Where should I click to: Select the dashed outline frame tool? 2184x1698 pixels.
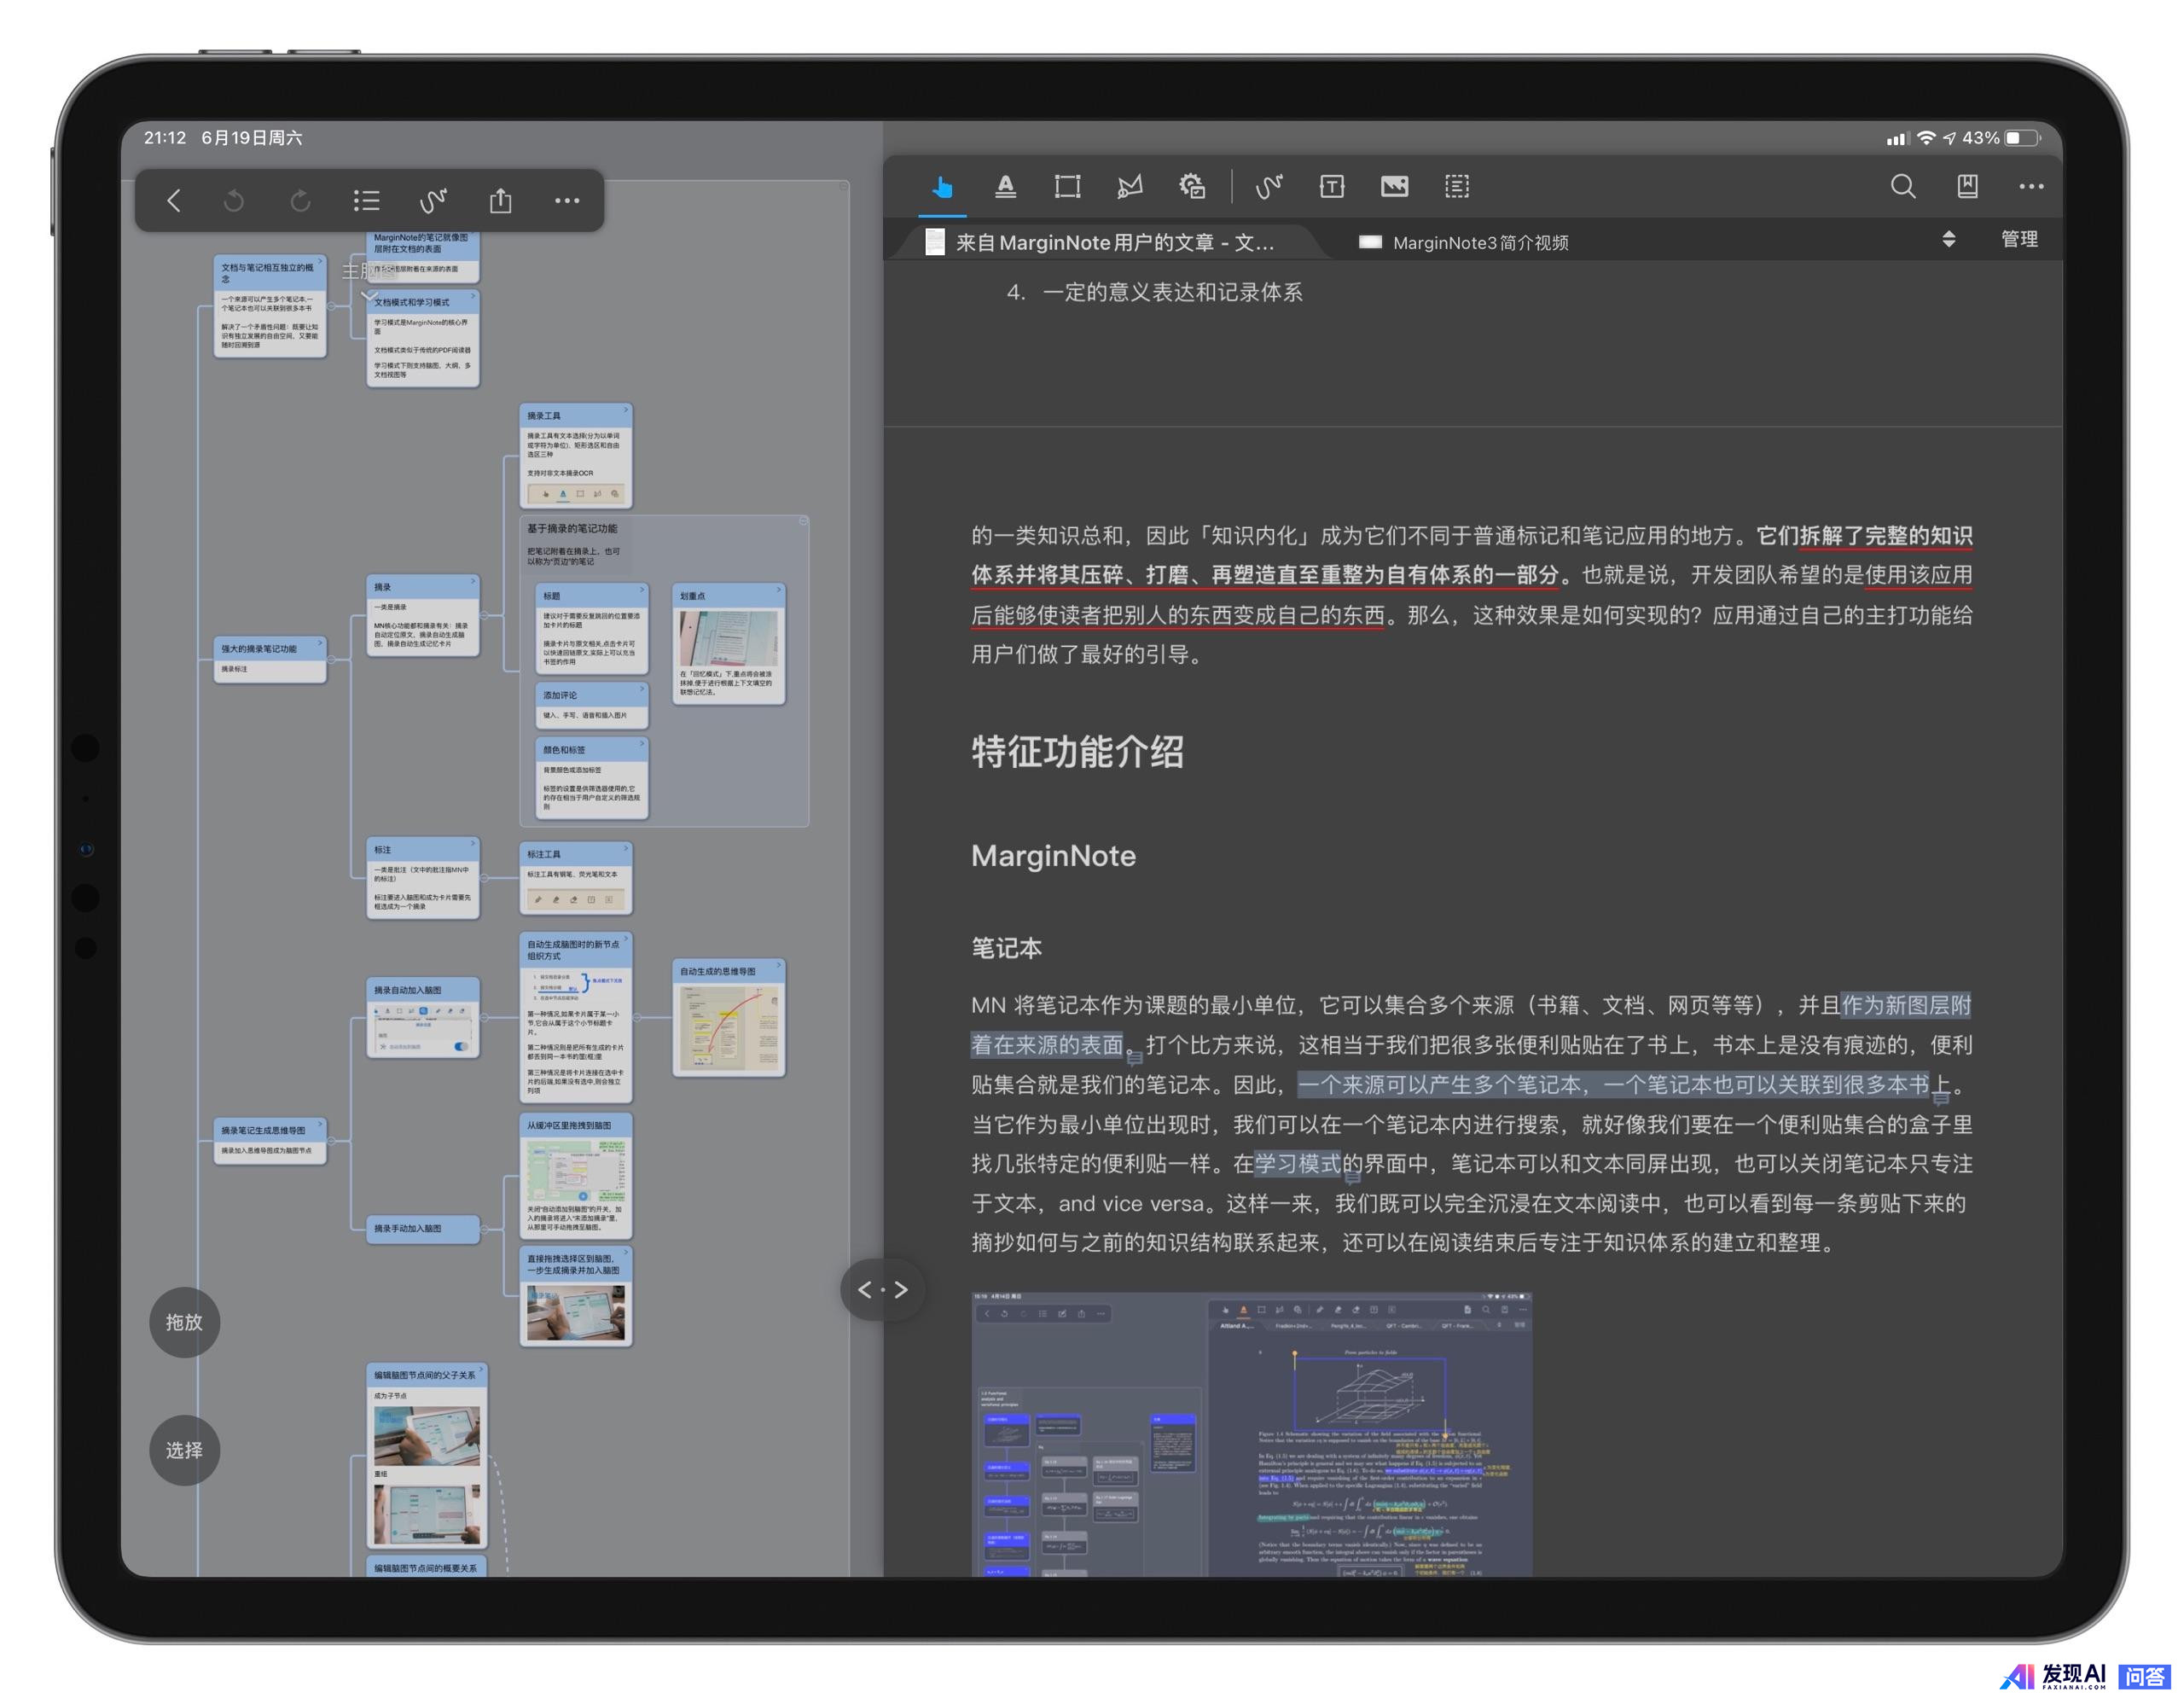pyautogui.click(x=1457, y=187)
